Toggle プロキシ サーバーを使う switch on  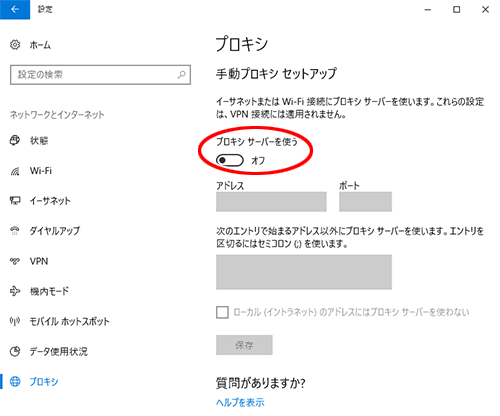tap(230, 160)
